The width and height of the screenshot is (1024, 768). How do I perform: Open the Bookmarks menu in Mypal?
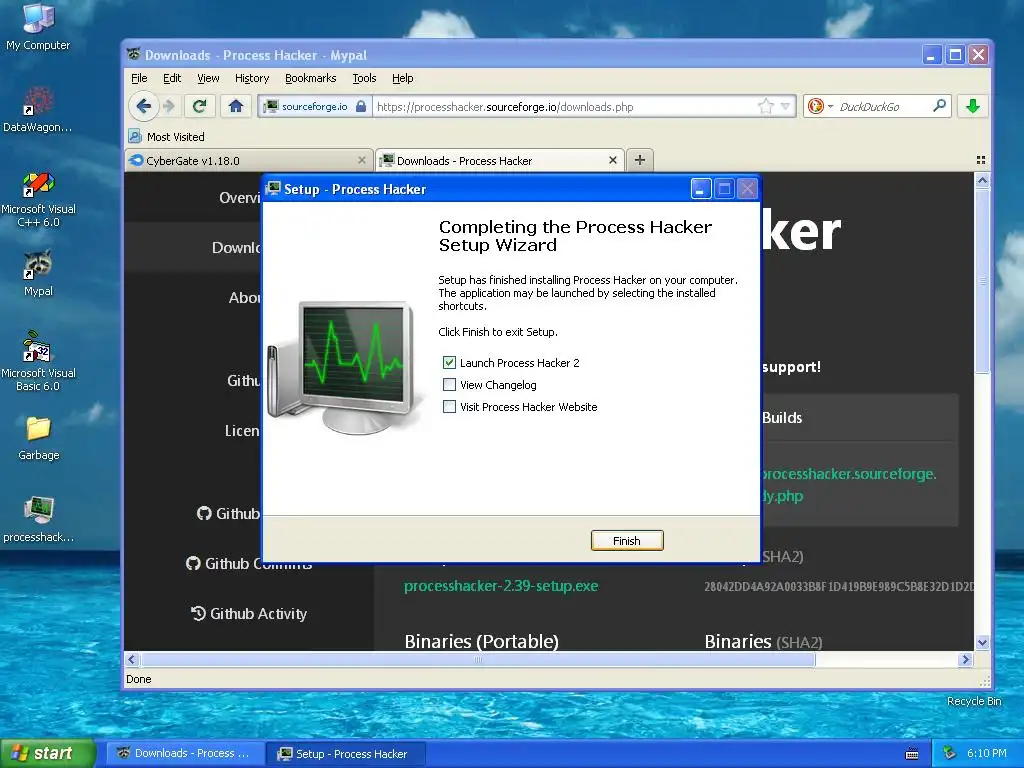tap(311, 78)
